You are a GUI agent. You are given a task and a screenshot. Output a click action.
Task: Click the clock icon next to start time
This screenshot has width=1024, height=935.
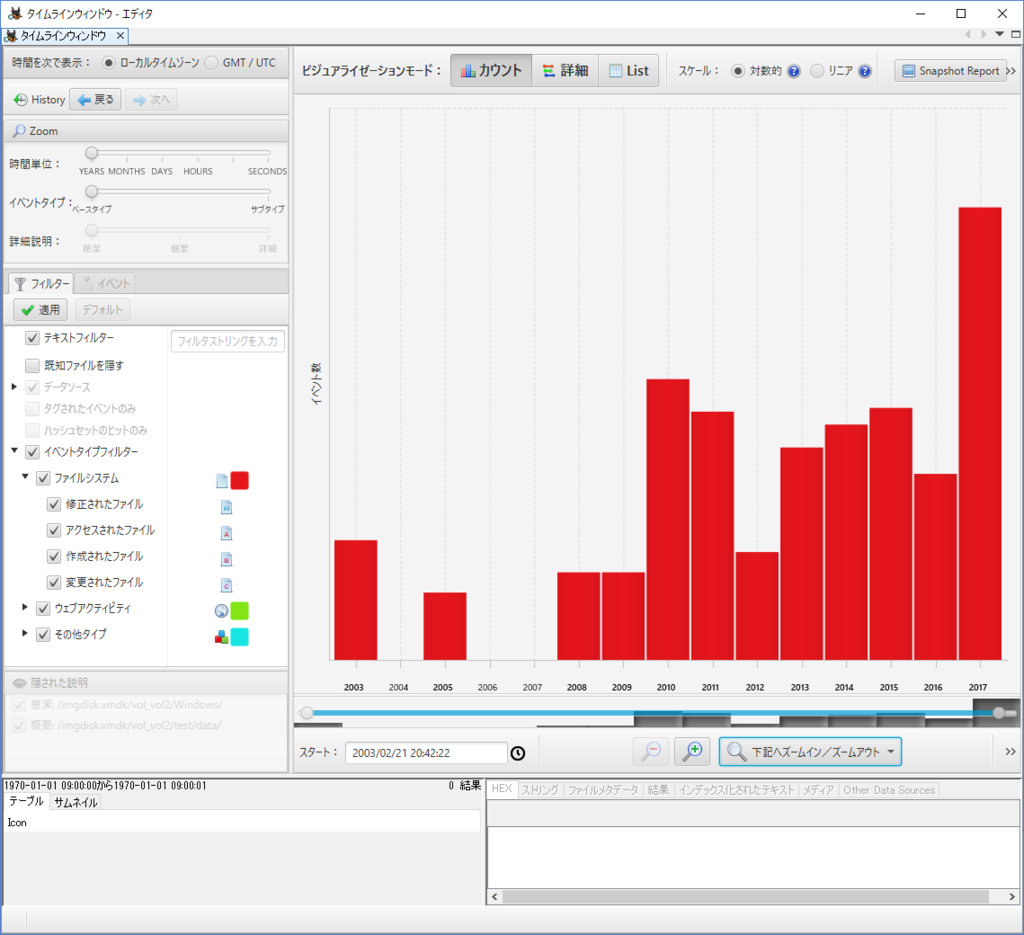tap(518, 753)
